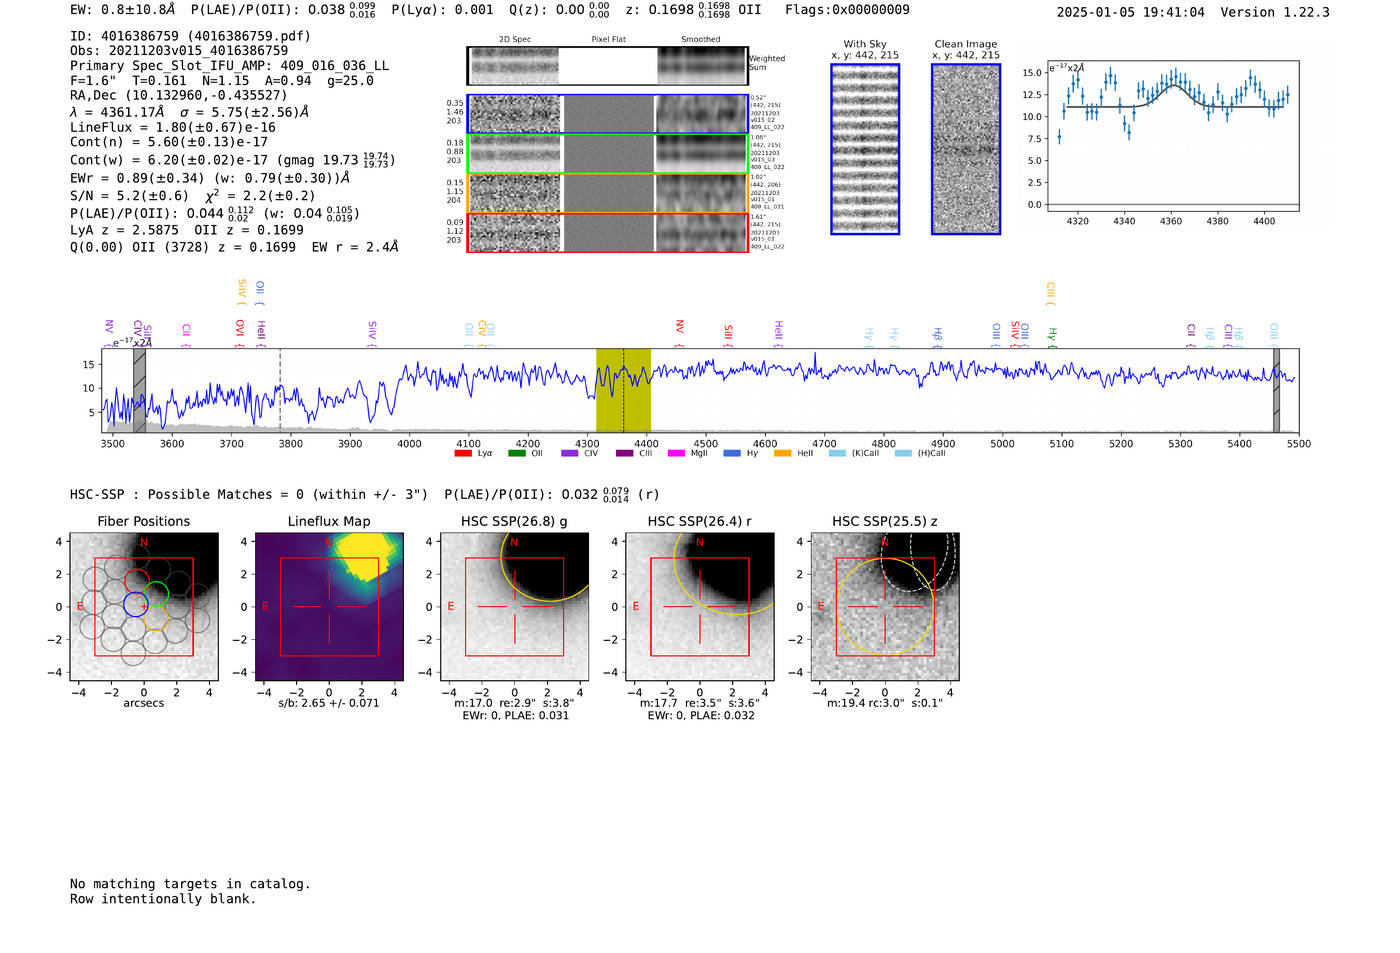The width and height of the screenshot is (1400, 953).
Task: Select the RA,Dec coordinates text
Action: click(x=178, y=96)
